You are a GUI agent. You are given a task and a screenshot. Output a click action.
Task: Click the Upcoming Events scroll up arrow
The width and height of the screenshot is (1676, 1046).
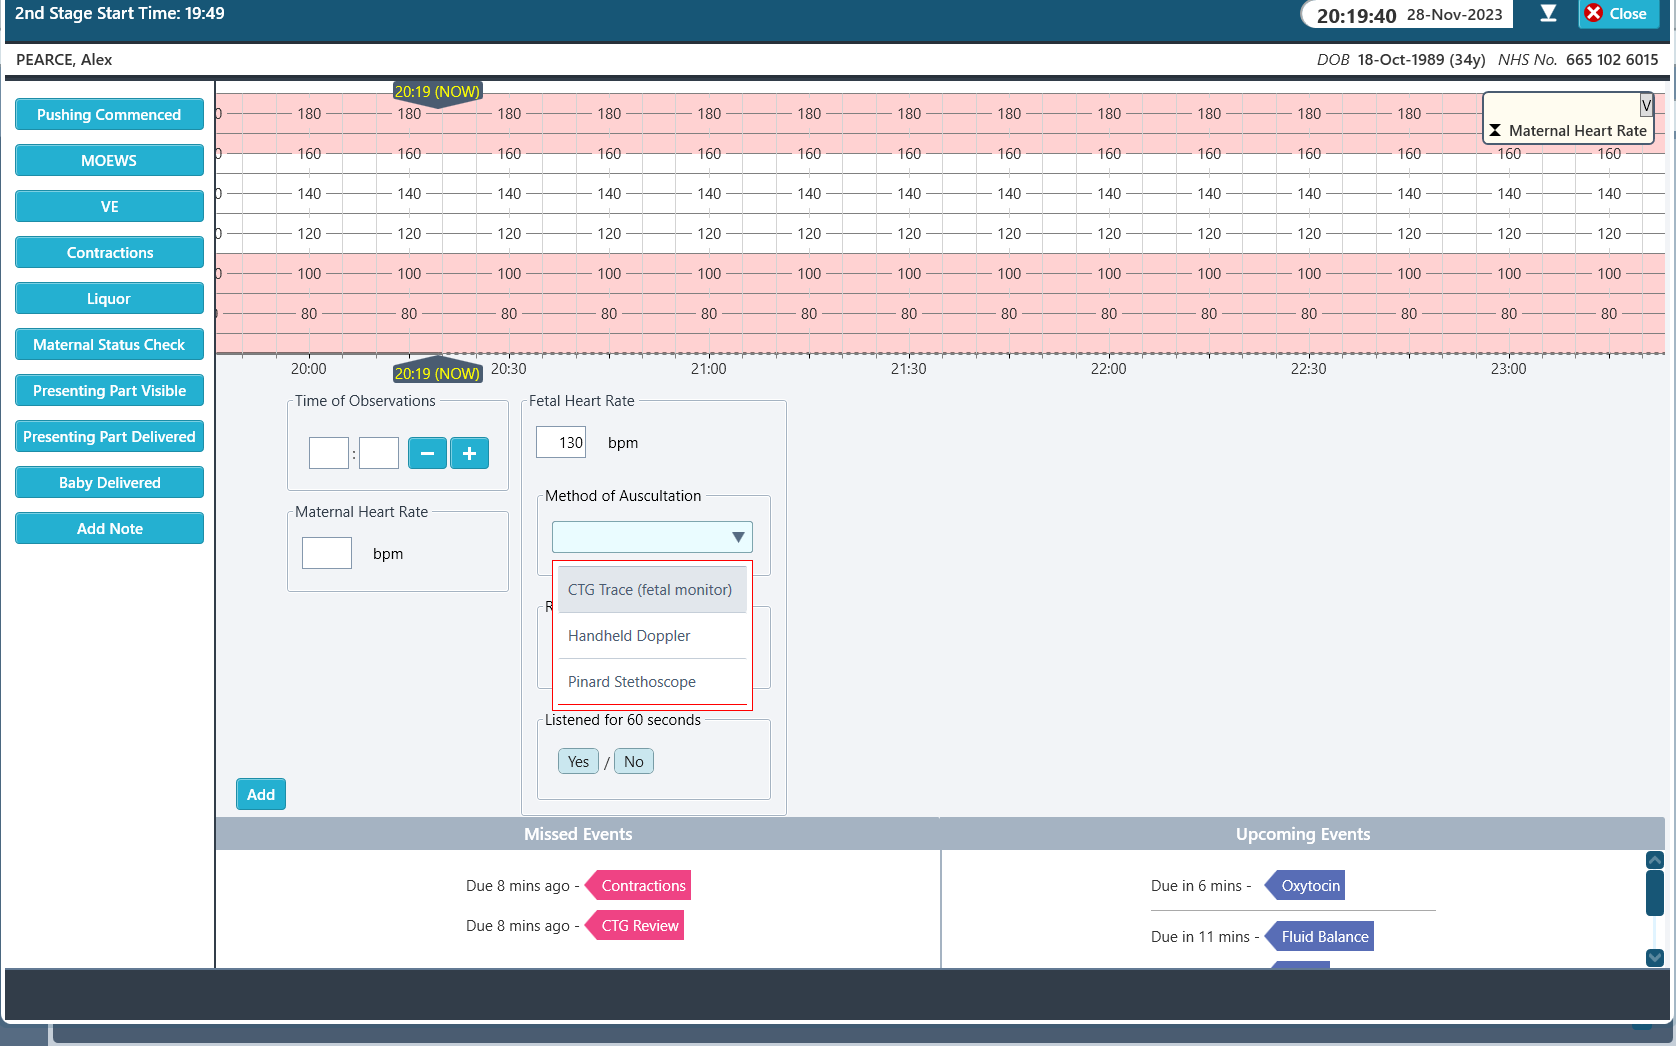pyautogui.click(x=1654, y=860)
